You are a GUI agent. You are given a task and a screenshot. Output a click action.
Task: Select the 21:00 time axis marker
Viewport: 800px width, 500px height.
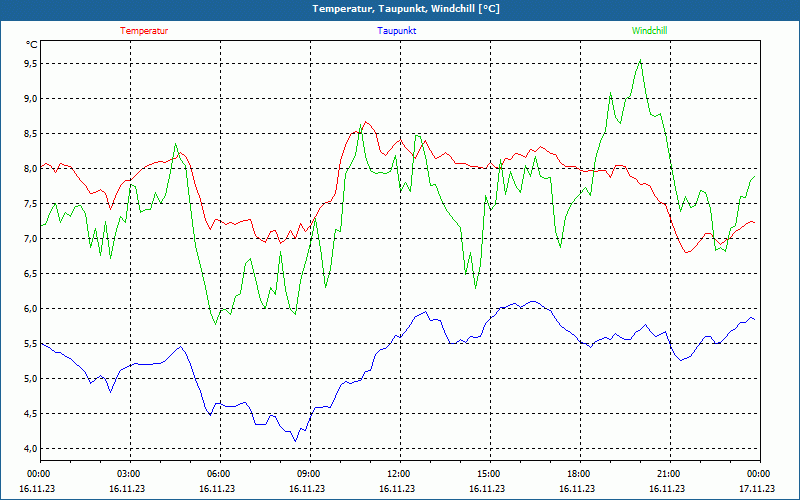coord(669,474)
